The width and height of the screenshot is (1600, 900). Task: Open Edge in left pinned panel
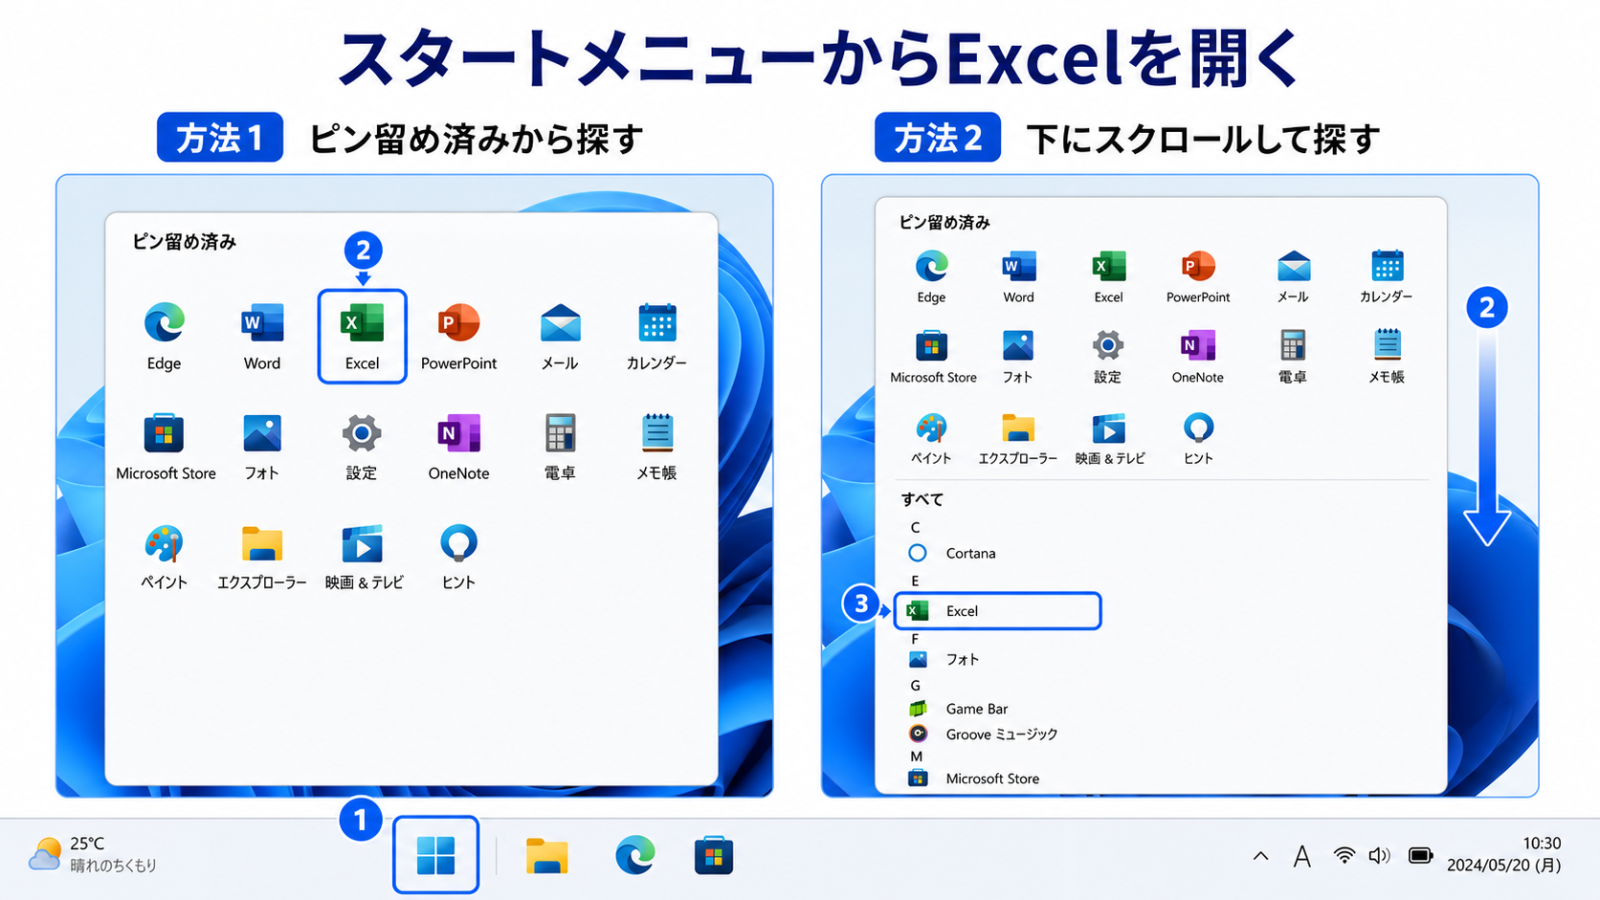tap(164, 336)
